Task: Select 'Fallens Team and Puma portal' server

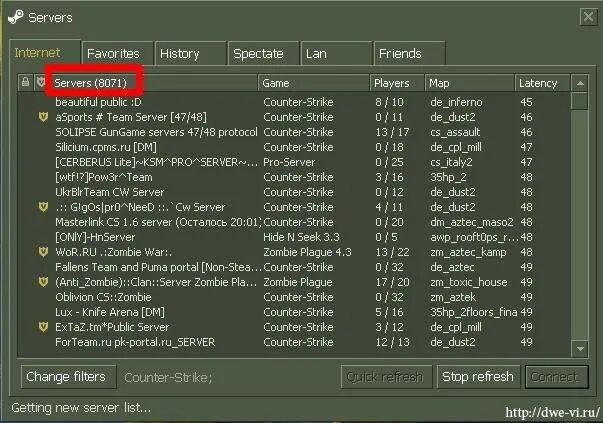Action: click(294, 267)
